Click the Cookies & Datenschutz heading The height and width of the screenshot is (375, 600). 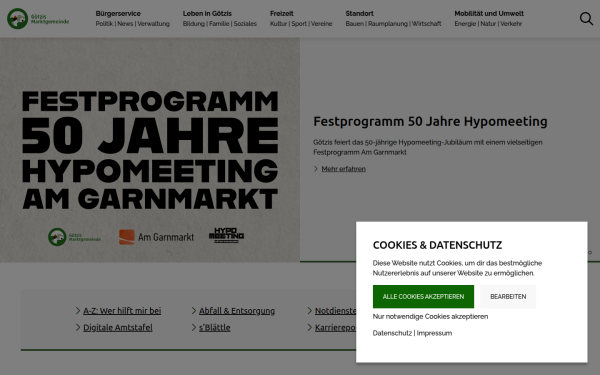click(437, 245)
